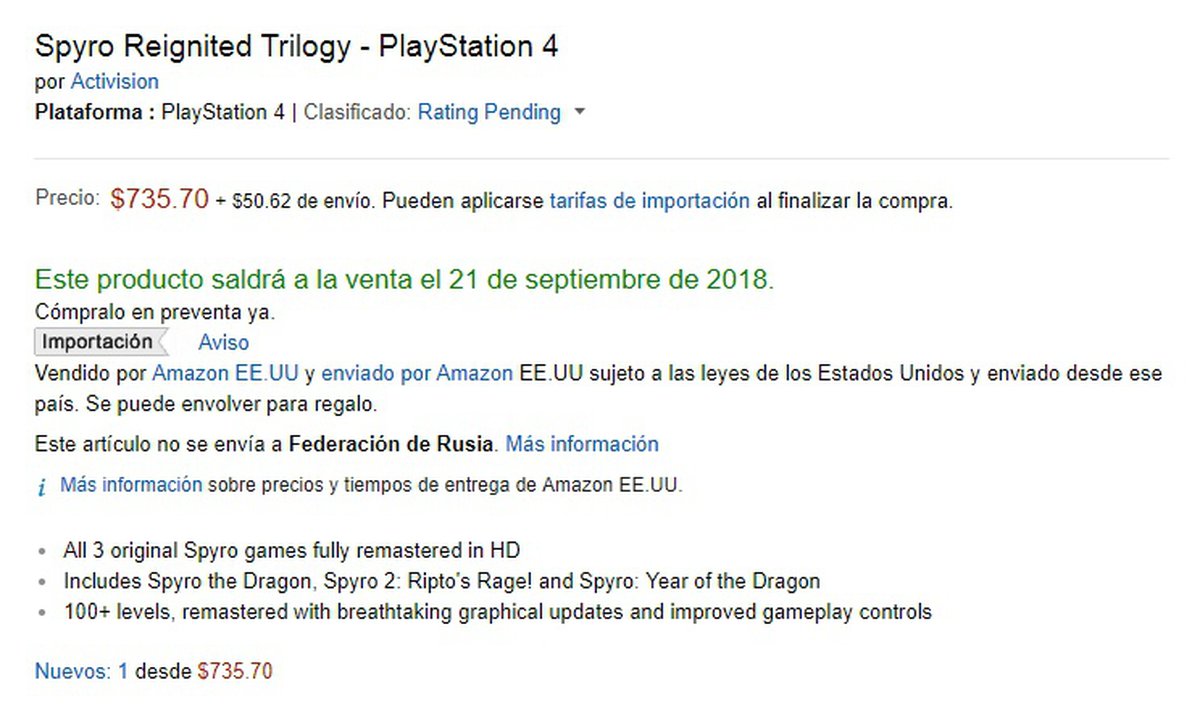The width and height of the screenshot is (1200, 714).
Task: Open the Aviso link
Action: (223, 342)
